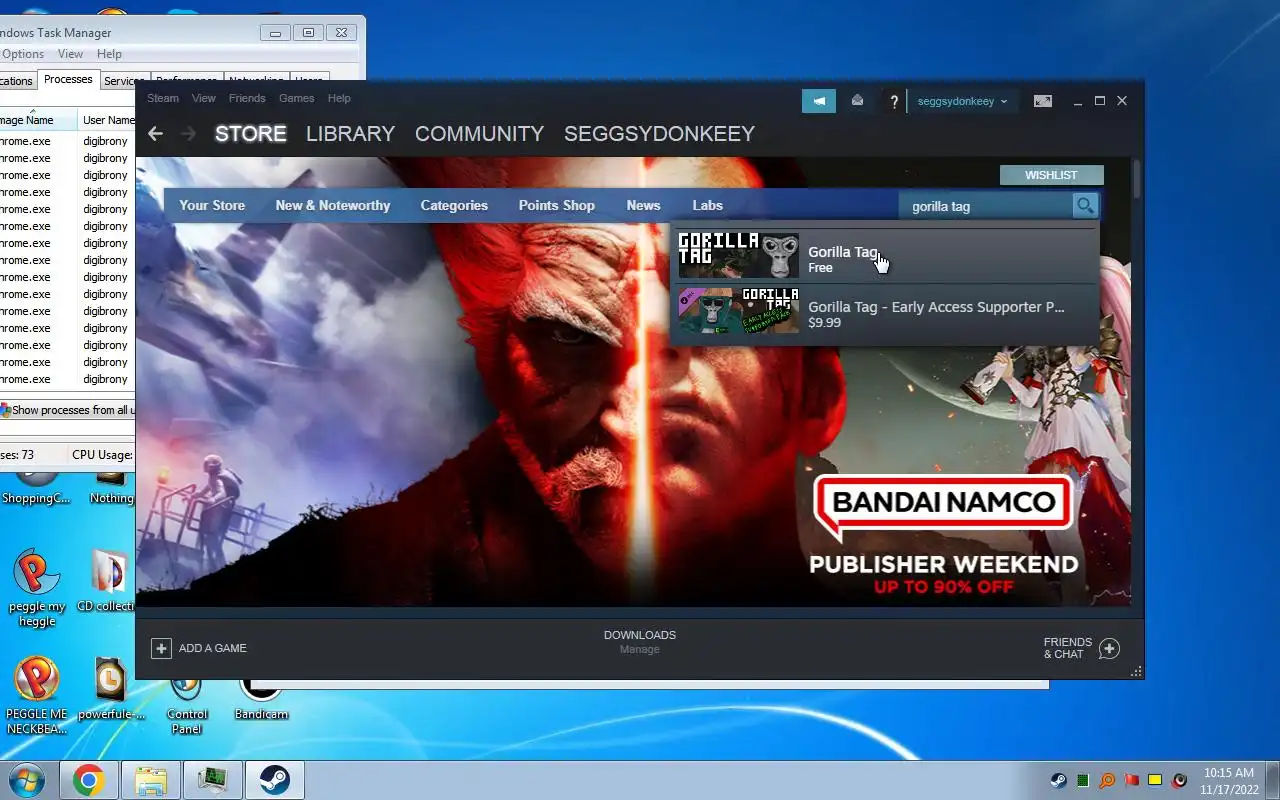Select Gorilla Tag Early Access Supporter result
The width and height of the screenshot is (1280, 800).
[x=884, y=311]
